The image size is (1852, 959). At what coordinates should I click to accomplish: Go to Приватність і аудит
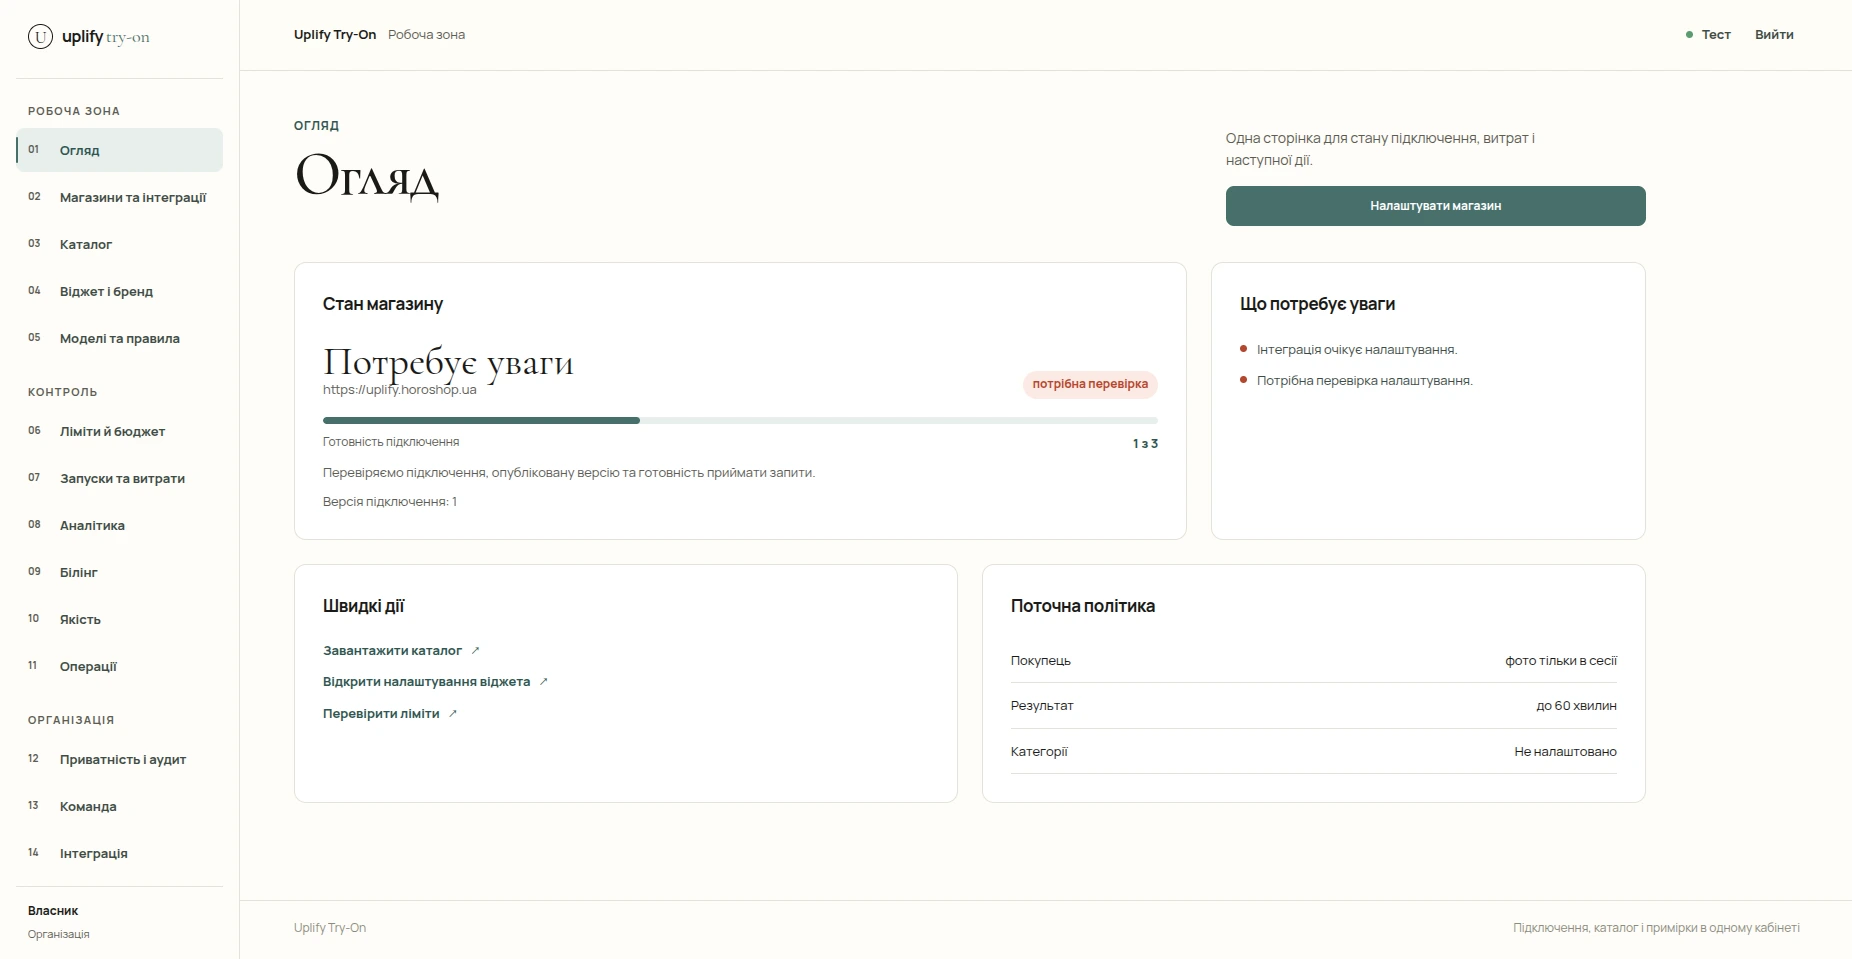(119, 759)
